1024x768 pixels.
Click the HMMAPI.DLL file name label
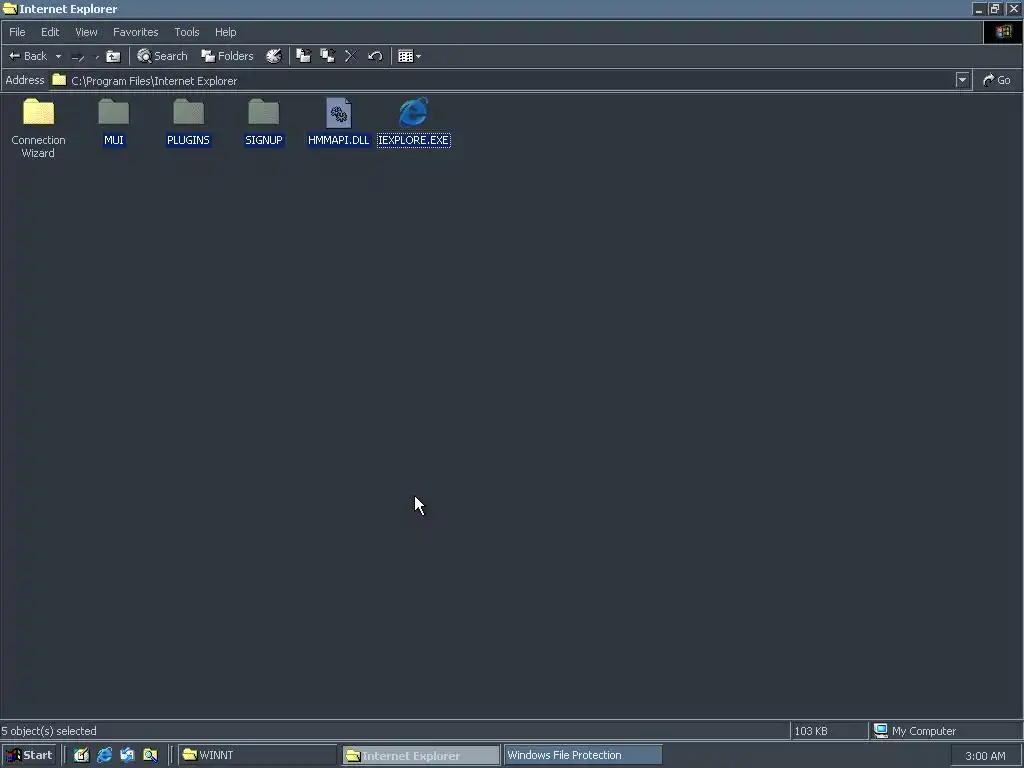coord(338,140)
